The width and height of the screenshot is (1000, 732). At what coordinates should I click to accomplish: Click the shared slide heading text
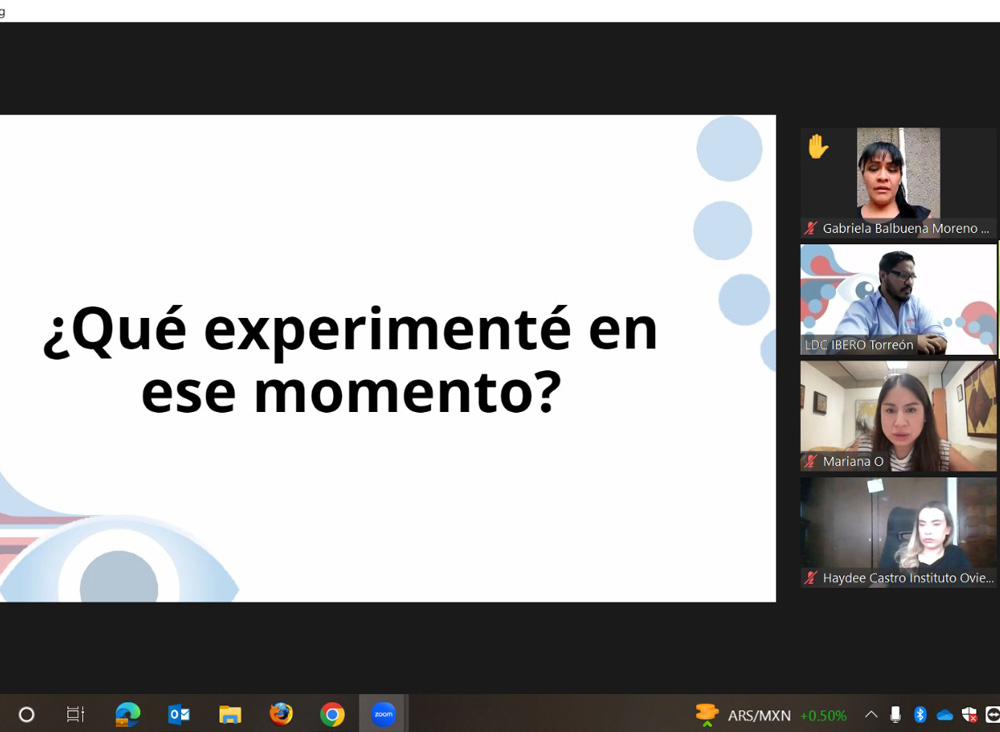click(x=350, y=361)
